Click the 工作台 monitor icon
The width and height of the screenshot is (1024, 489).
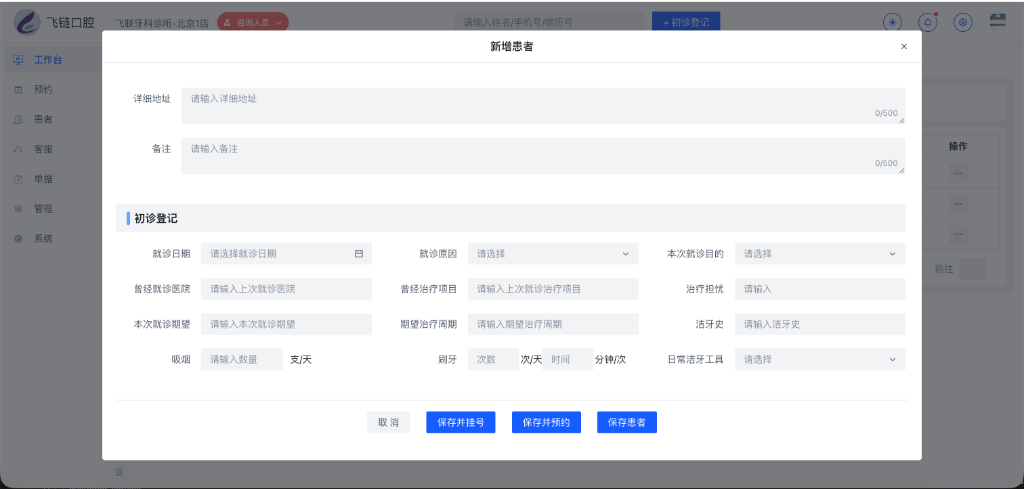tap(18, 59)
